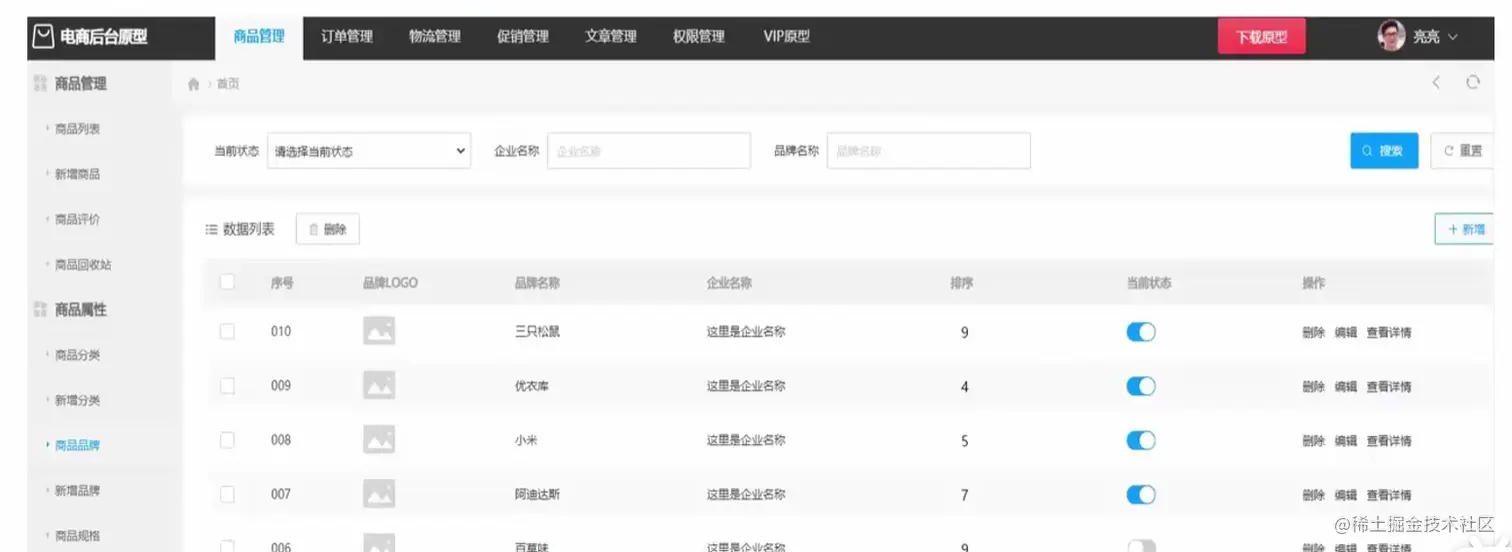This screenshot has width=1512, height=552.
Task: Switch to the 权限管理 top tab
Action: tap(699, 37)
